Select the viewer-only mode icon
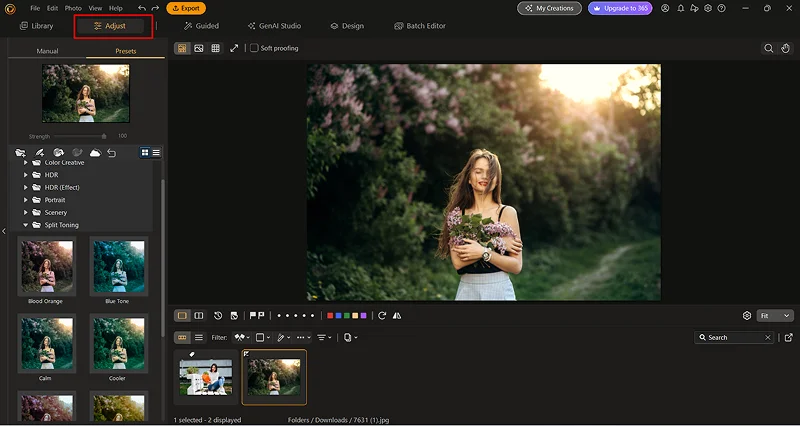This screenshot has width=800, height=426. point(199,48)
